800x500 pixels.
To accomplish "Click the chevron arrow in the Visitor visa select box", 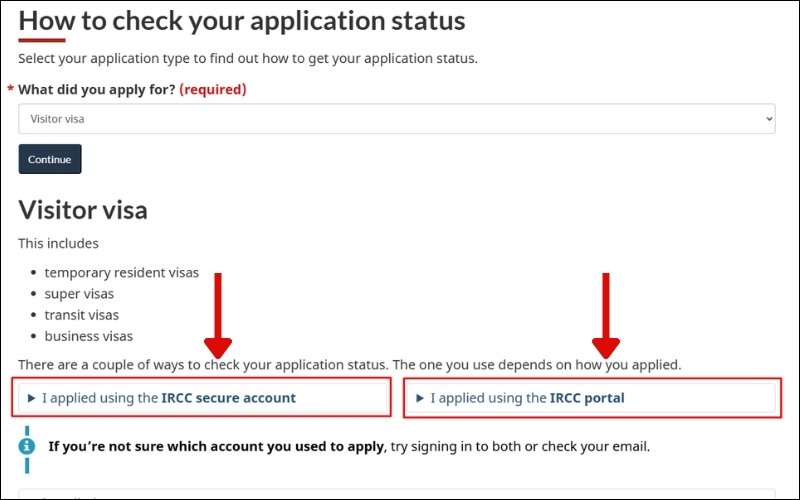I will click(x=767, y=119).
